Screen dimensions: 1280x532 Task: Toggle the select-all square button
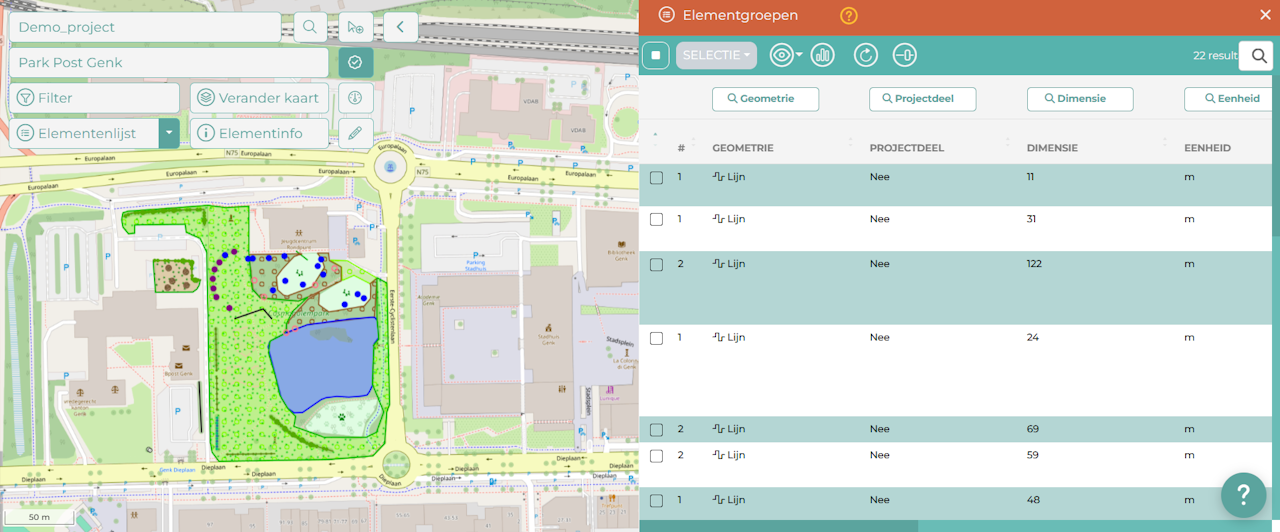click(656, 55)
